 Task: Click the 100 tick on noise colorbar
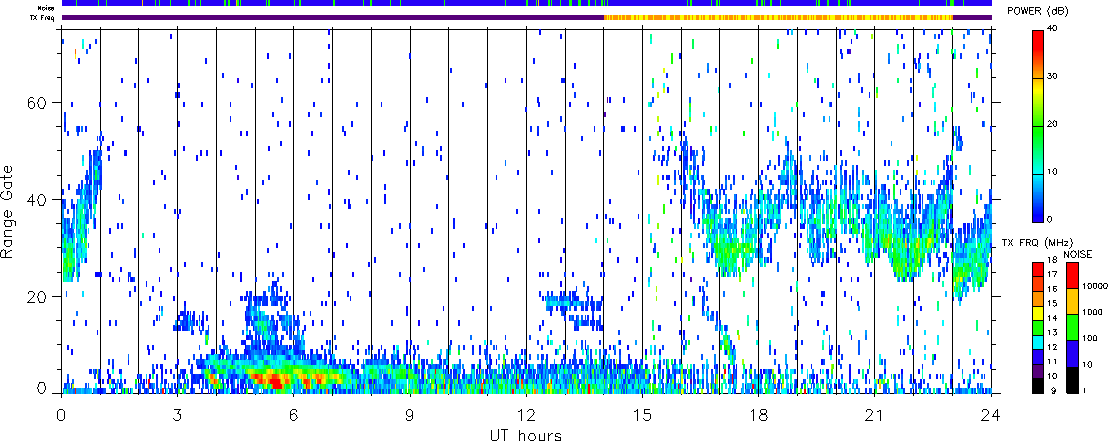coord(1088,339)
